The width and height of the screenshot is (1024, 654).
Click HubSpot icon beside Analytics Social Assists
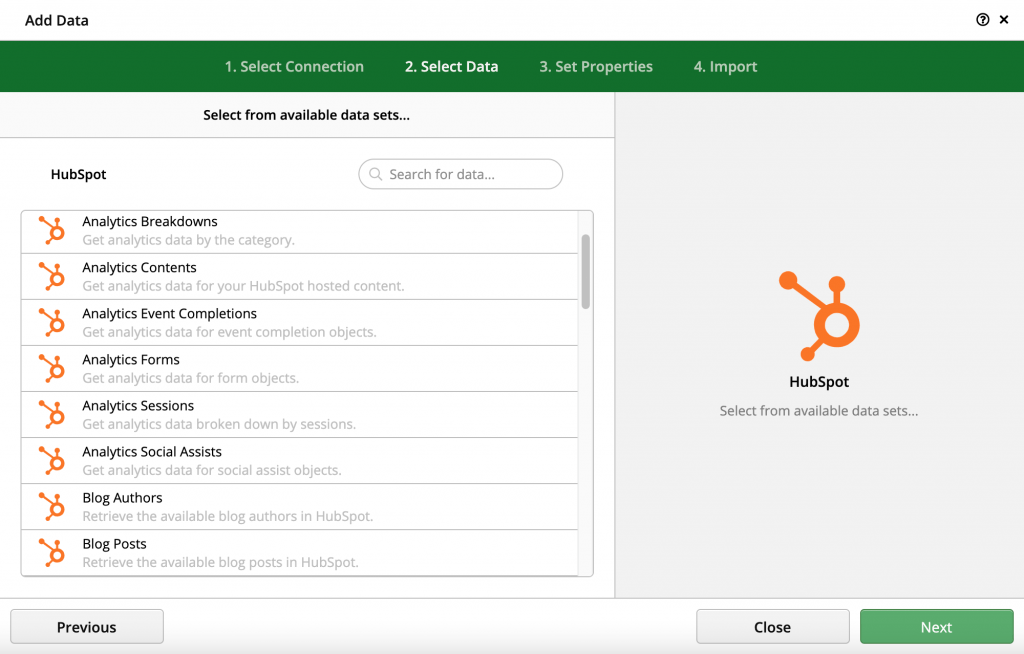(x=52, y=461)
